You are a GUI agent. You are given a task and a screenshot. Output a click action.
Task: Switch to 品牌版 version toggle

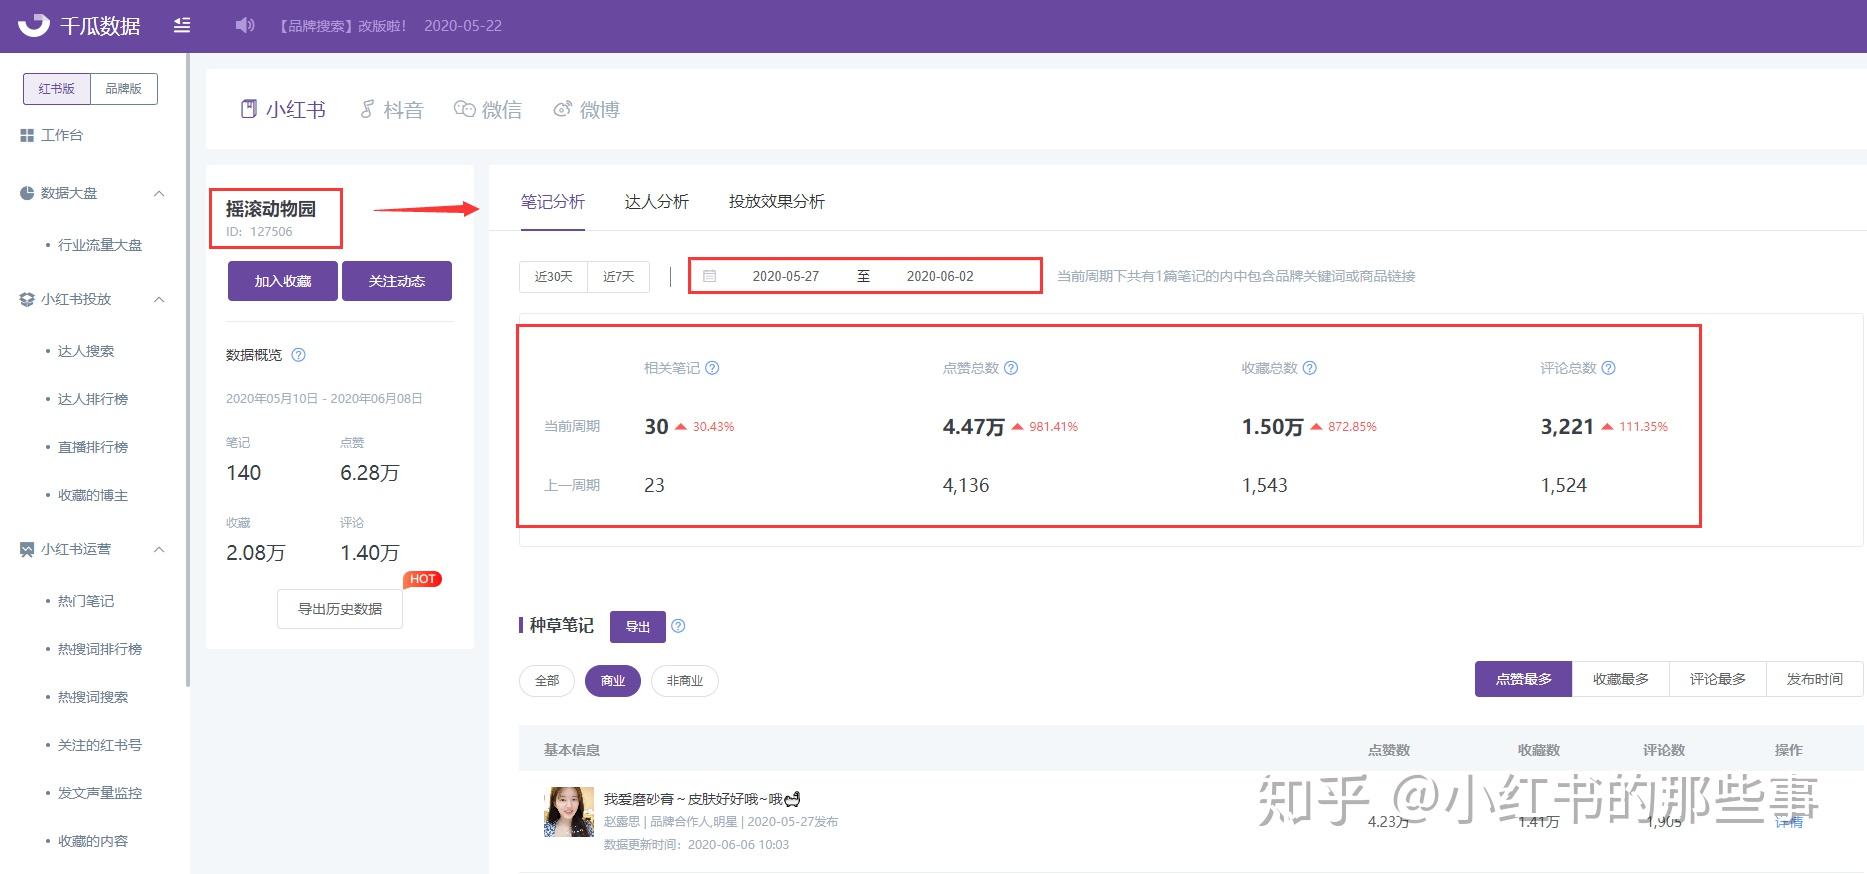pos(124,88)
